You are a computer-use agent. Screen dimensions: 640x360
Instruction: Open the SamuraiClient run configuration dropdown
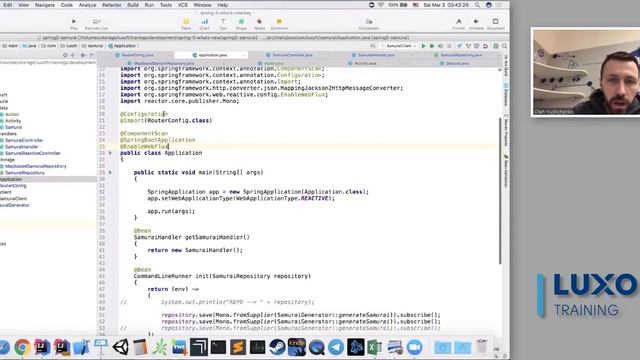pyautogui.click(x=400, y=46)
